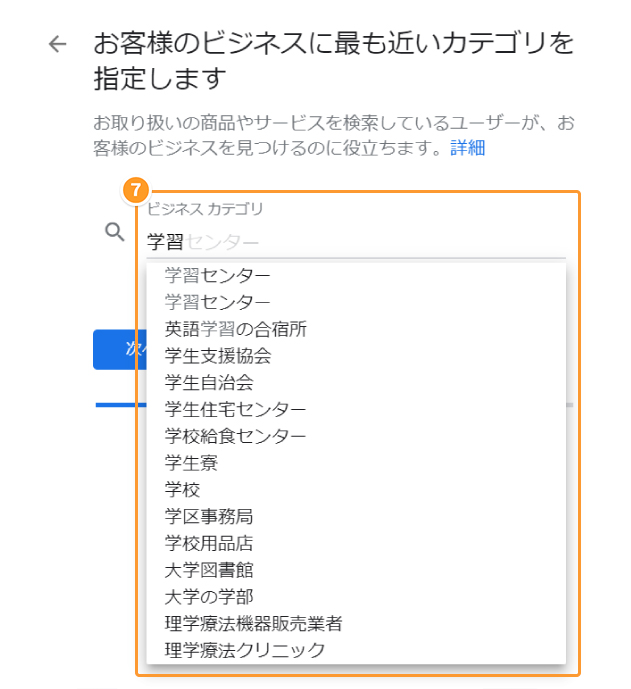The image size is (631, 689).
Task: Choose 英語学習の合宿所 from the list
Action: 356,329
